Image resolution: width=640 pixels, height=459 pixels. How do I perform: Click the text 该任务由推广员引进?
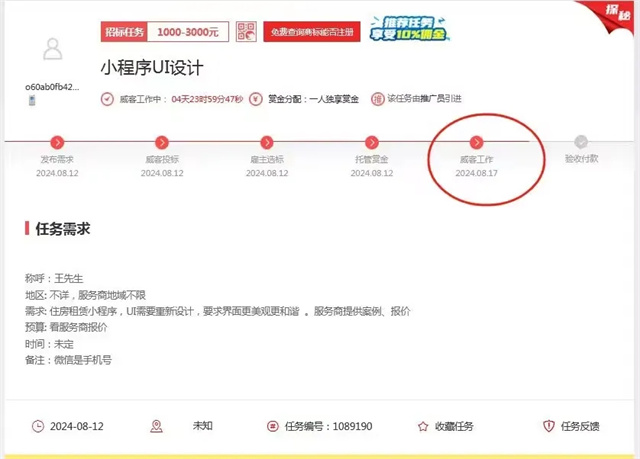point(424,99)
